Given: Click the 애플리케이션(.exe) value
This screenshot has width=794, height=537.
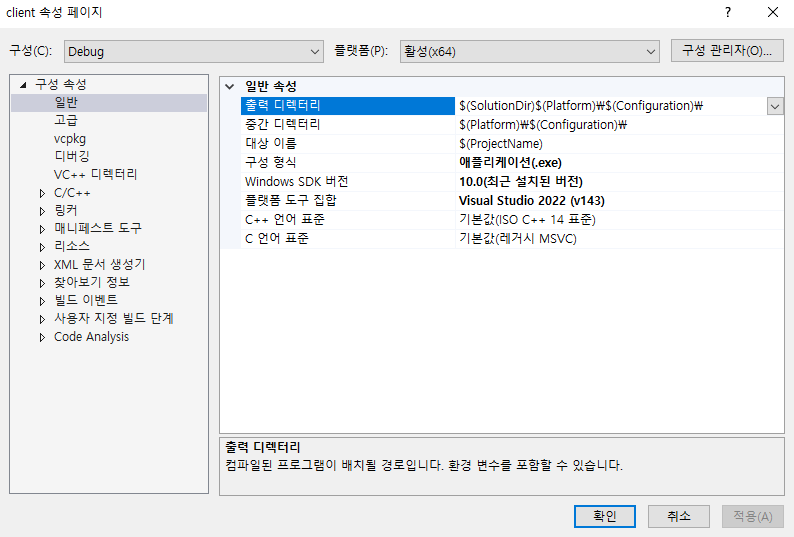Looking at the screenshot, I should pyautogui.click(x=510, y=163).
